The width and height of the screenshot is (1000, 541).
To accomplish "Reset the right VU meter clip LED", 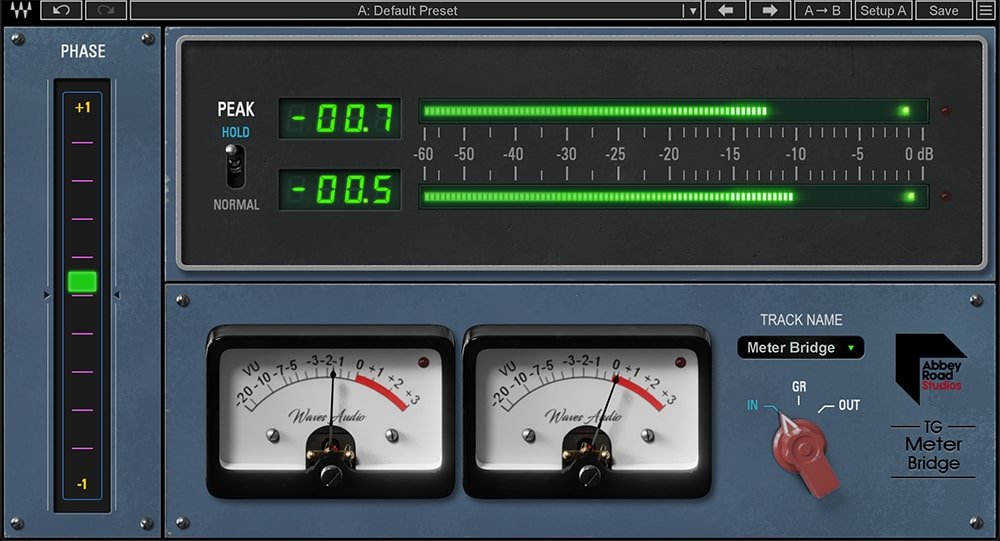I will click(x=680, y=362).
